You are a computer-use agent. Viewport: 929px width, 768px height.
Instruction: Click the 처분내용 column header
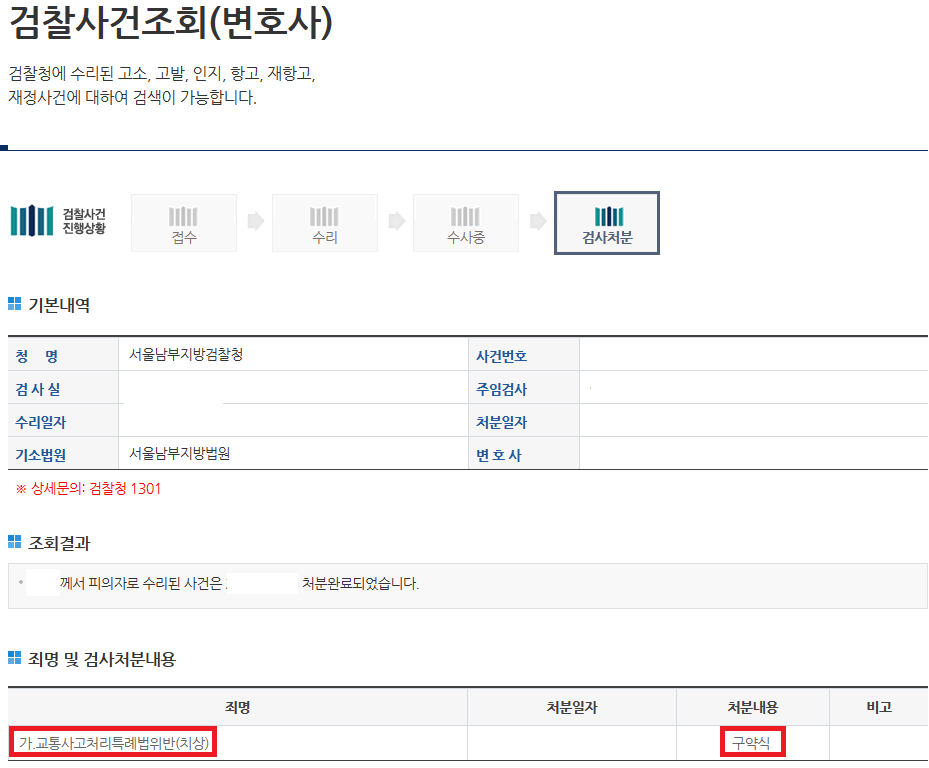tap(751, 706)
